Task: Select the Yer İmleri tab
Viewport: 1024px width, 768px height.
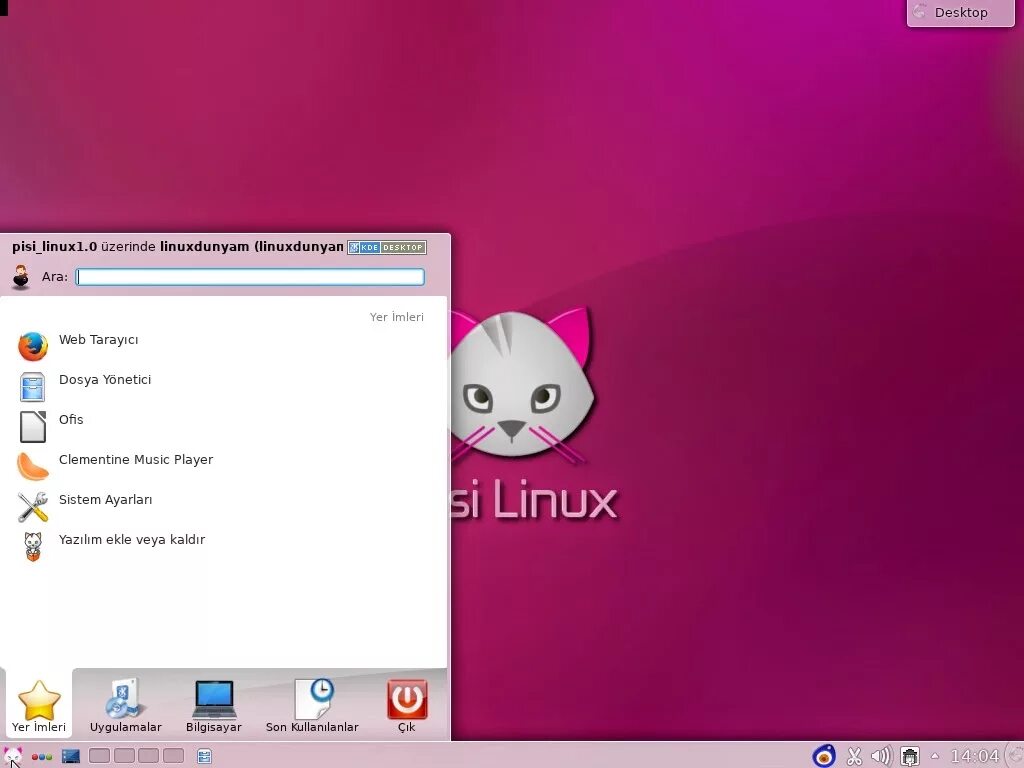Action: point(39,705)
